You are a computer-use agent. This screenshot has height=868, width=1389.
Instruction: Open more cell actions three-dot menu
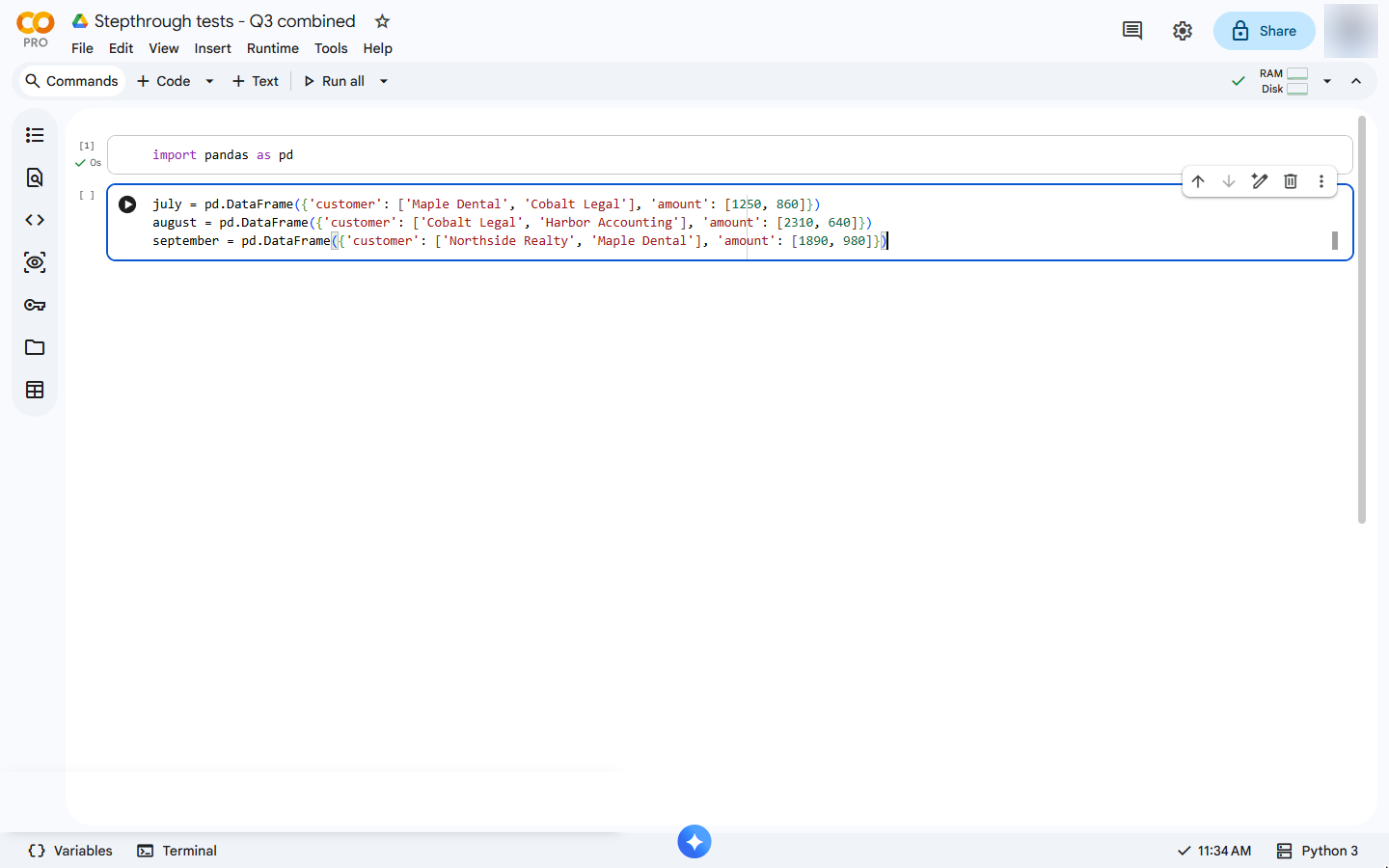click(1321, 181)
